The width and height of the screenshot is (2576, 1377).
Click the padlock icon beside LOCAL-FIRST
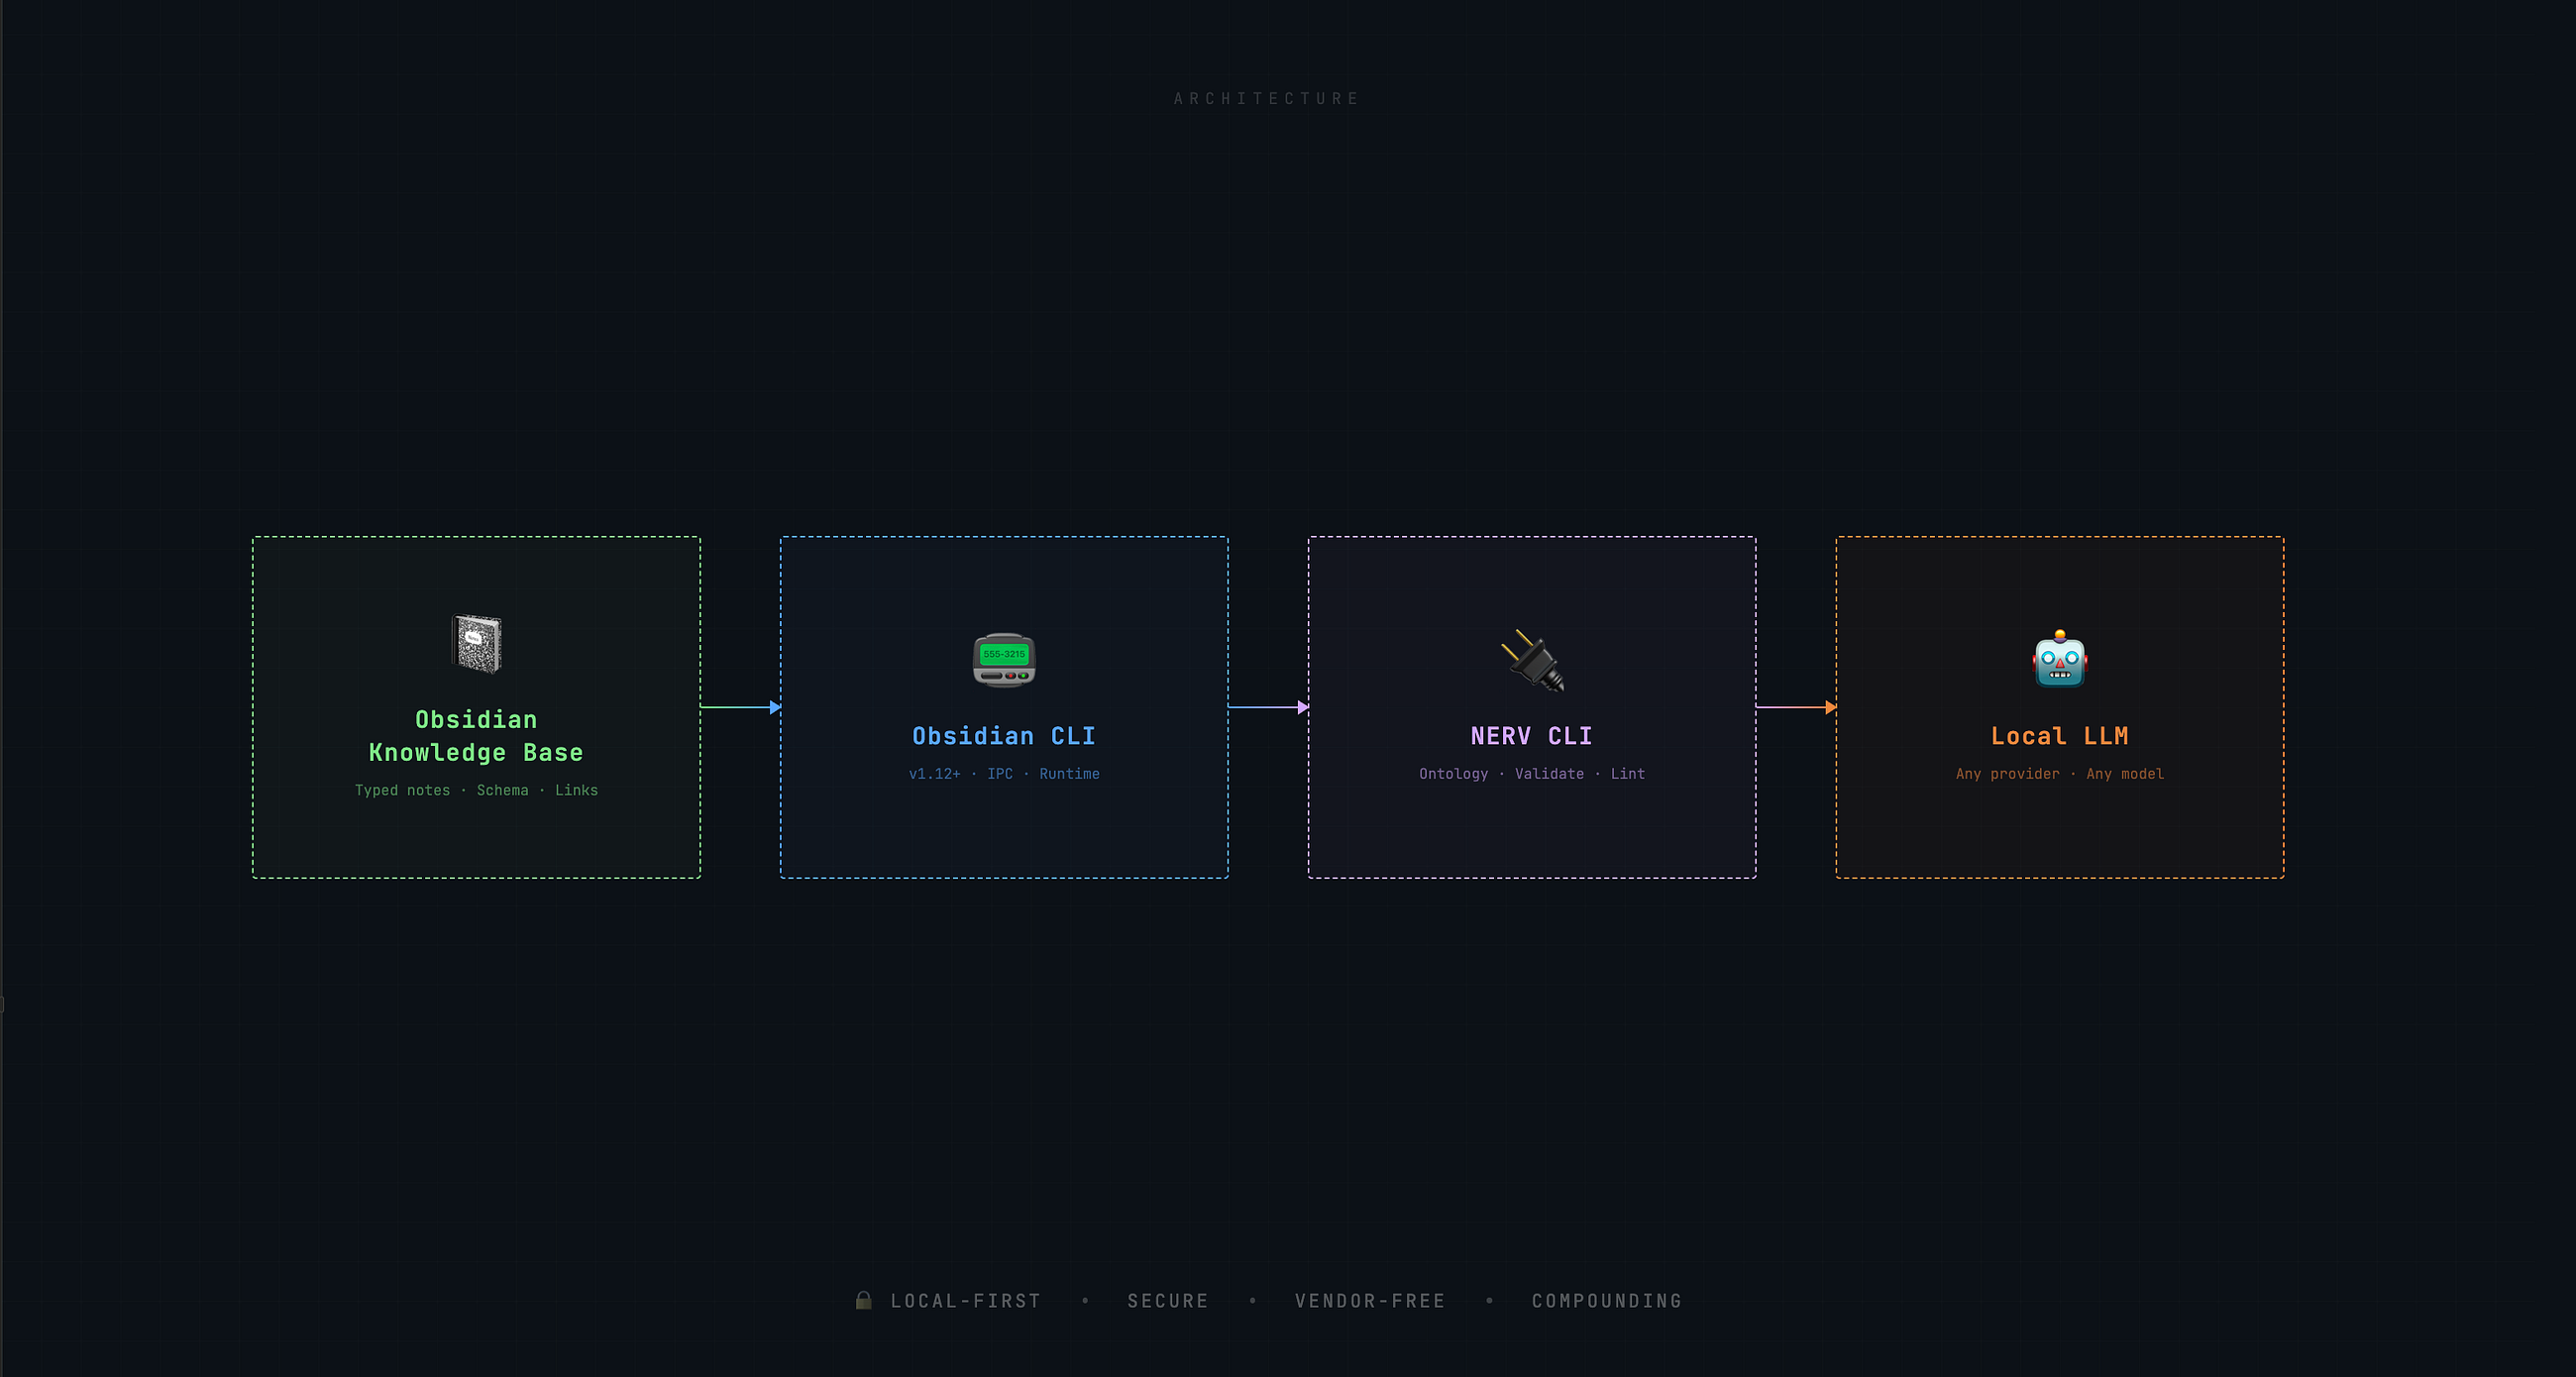864,1300
